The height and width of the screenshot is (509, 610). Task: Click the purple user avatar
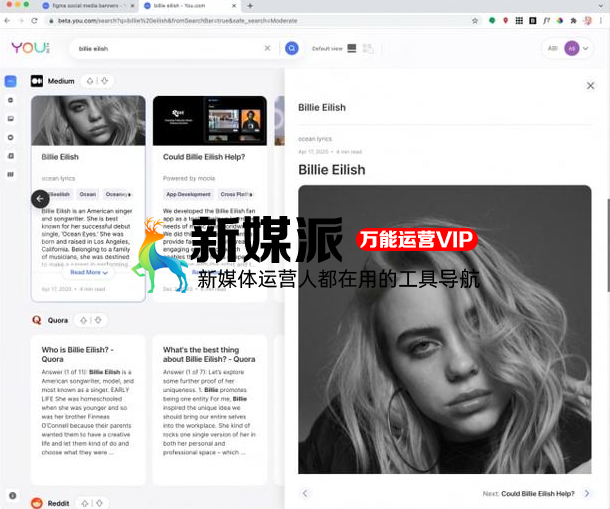pyautogui.click(x=571, y=48)
